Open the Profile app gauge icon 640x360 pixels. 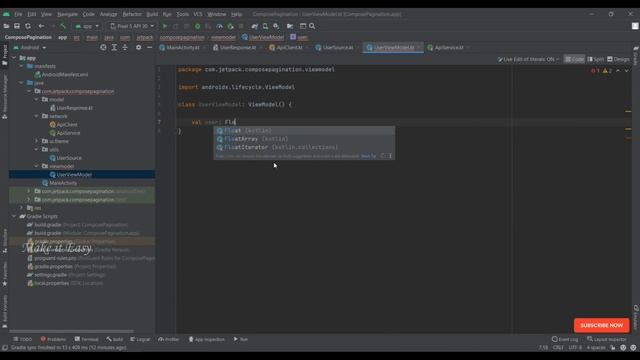[219, 26]
